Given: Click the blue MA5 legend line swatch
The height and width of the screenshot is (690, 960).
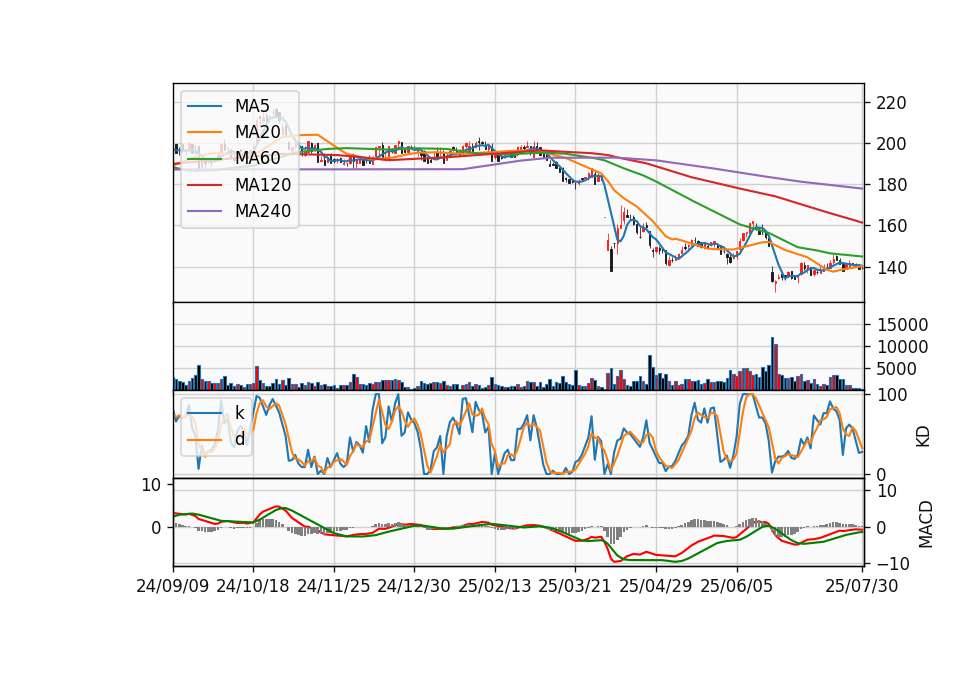Looking at the screenshot, I should click(204, 106).
